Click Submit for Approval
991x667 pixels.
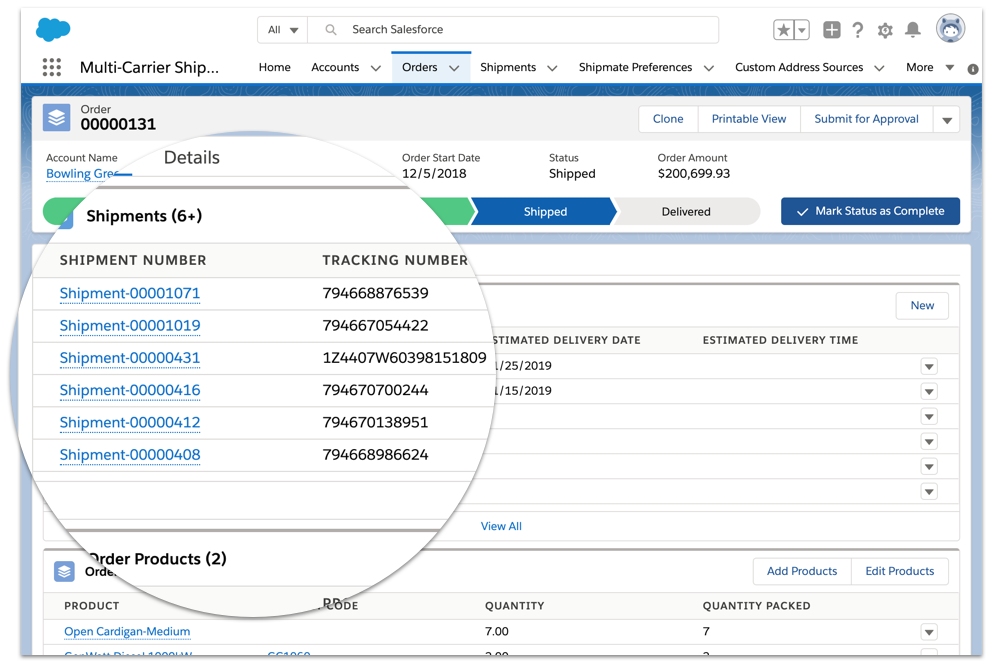pyautogui.click(x=866, y=119)
